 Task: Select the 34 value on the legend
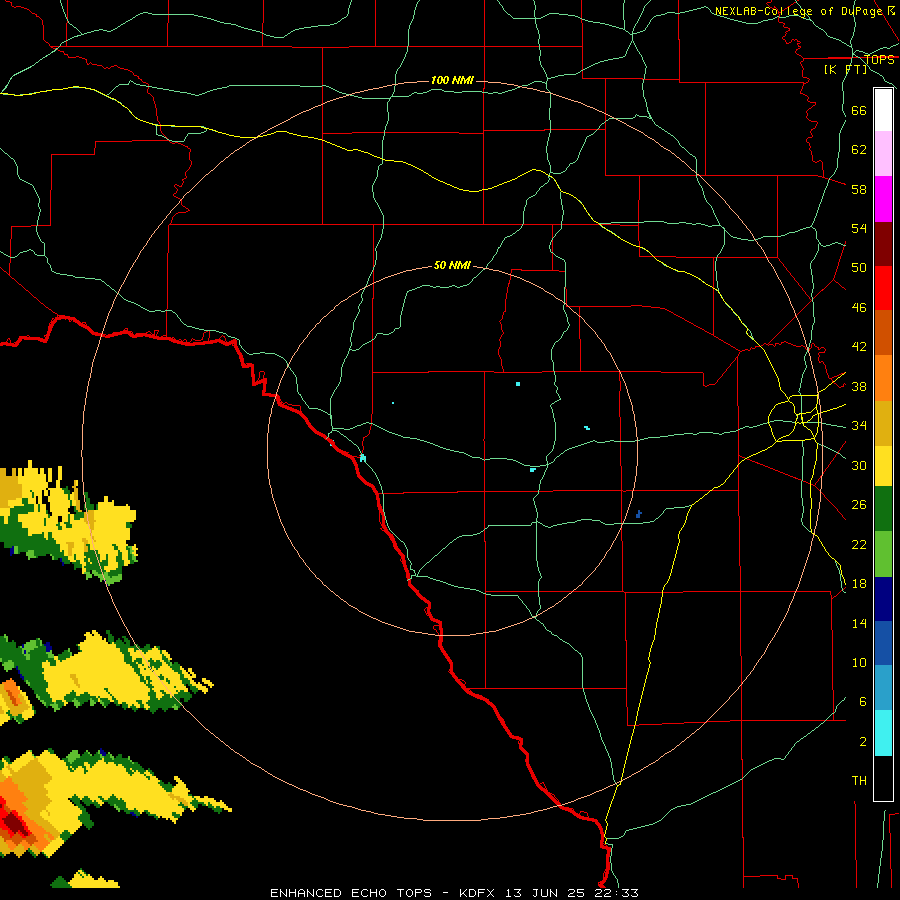click(x=859, y=426)
